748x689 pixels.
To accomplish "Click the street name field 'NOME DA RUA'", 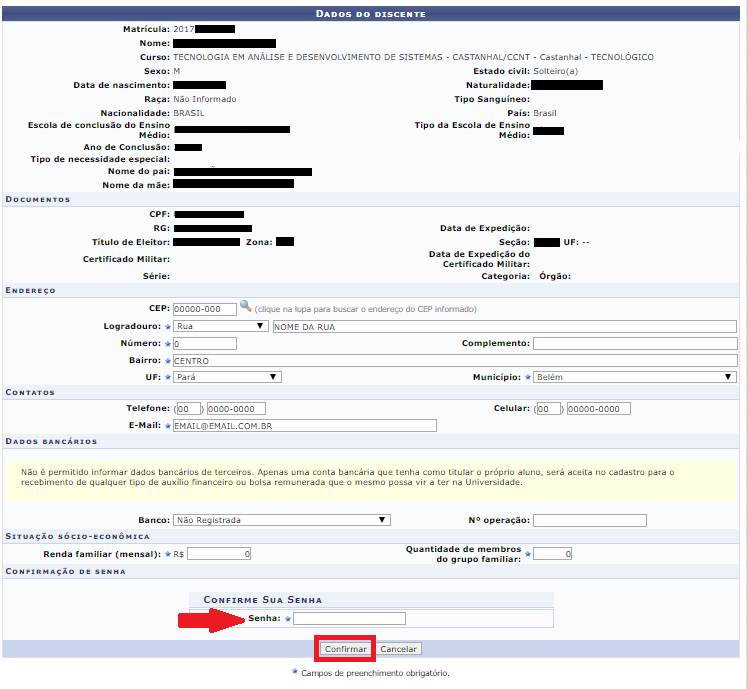I will (504, 326).
